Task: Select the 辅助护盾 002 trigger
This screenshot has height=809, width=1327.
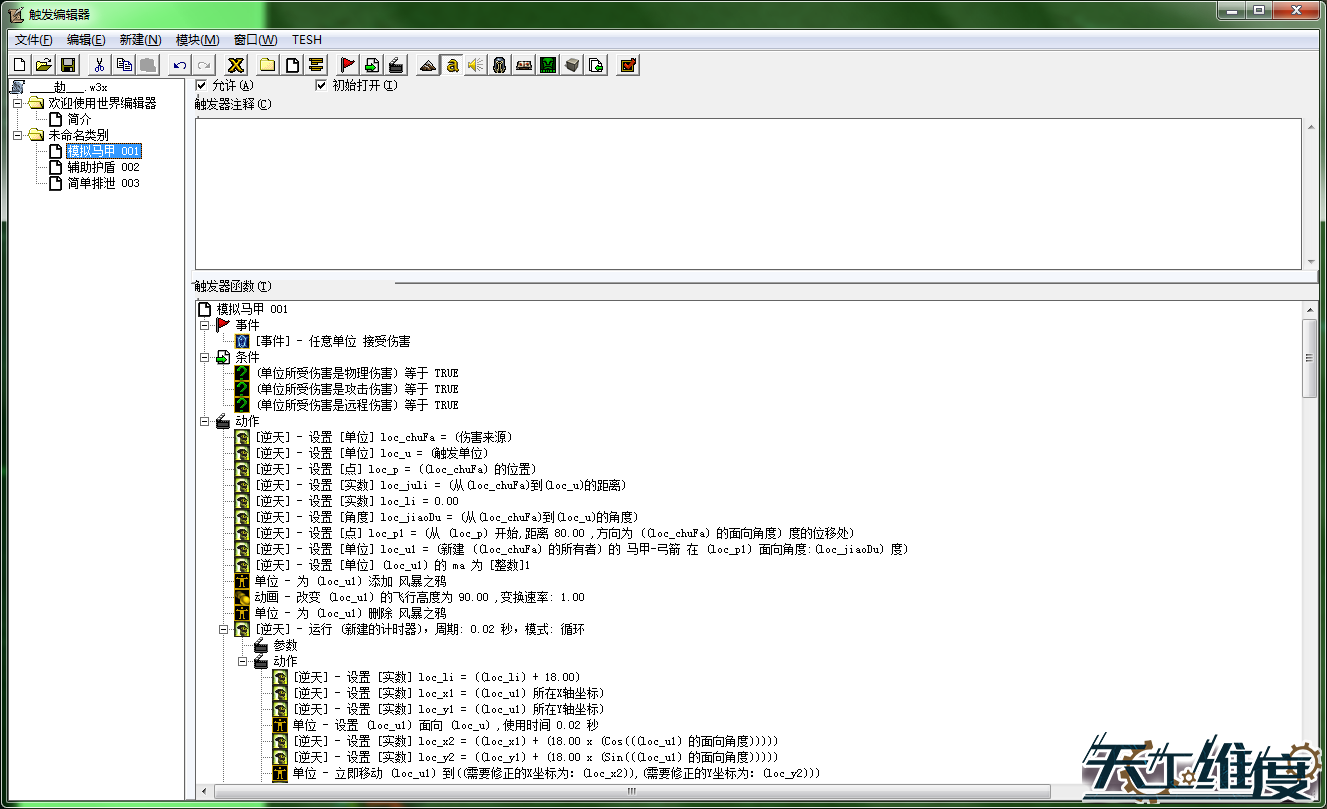Action: (x=103, y=167)
